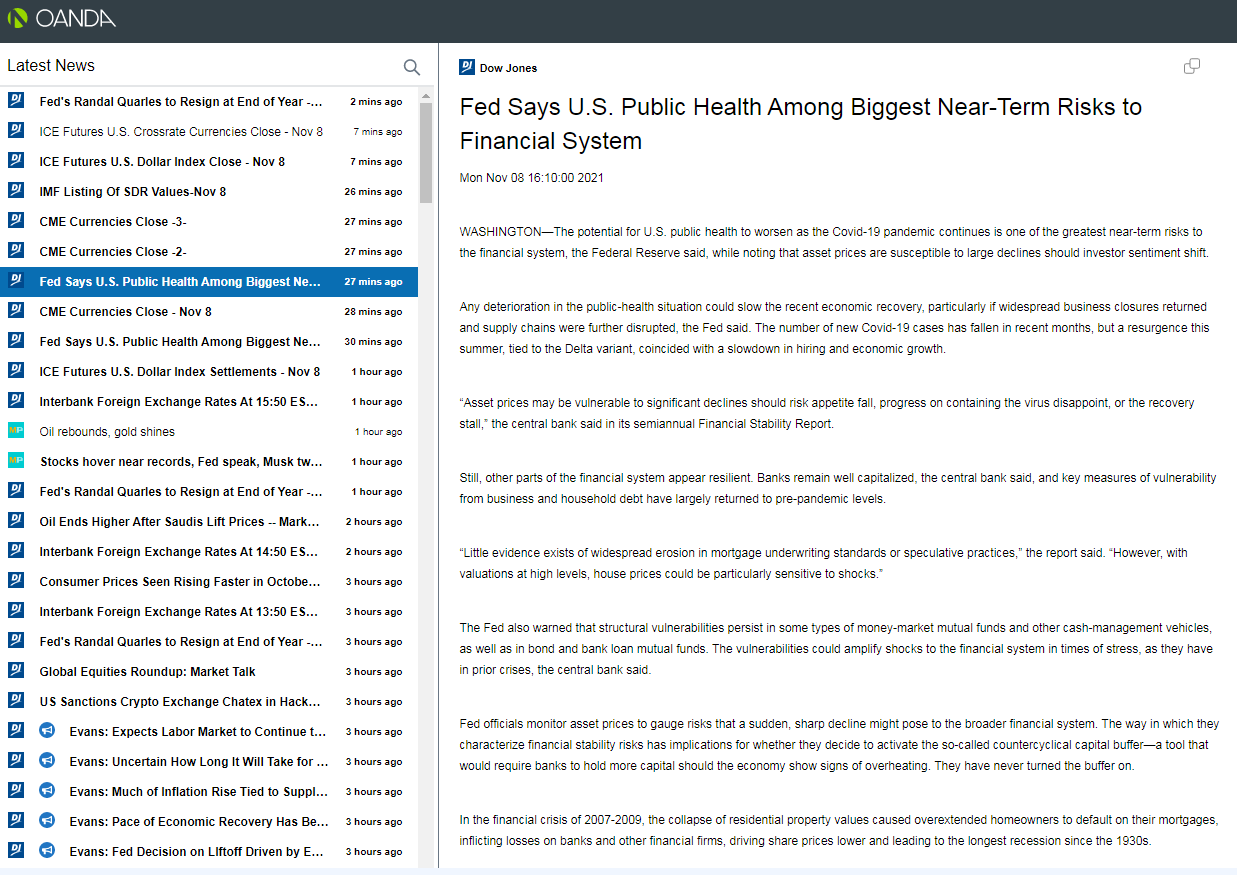Click the MP icon beside Stocks hover near records

[x=16, y=461]
